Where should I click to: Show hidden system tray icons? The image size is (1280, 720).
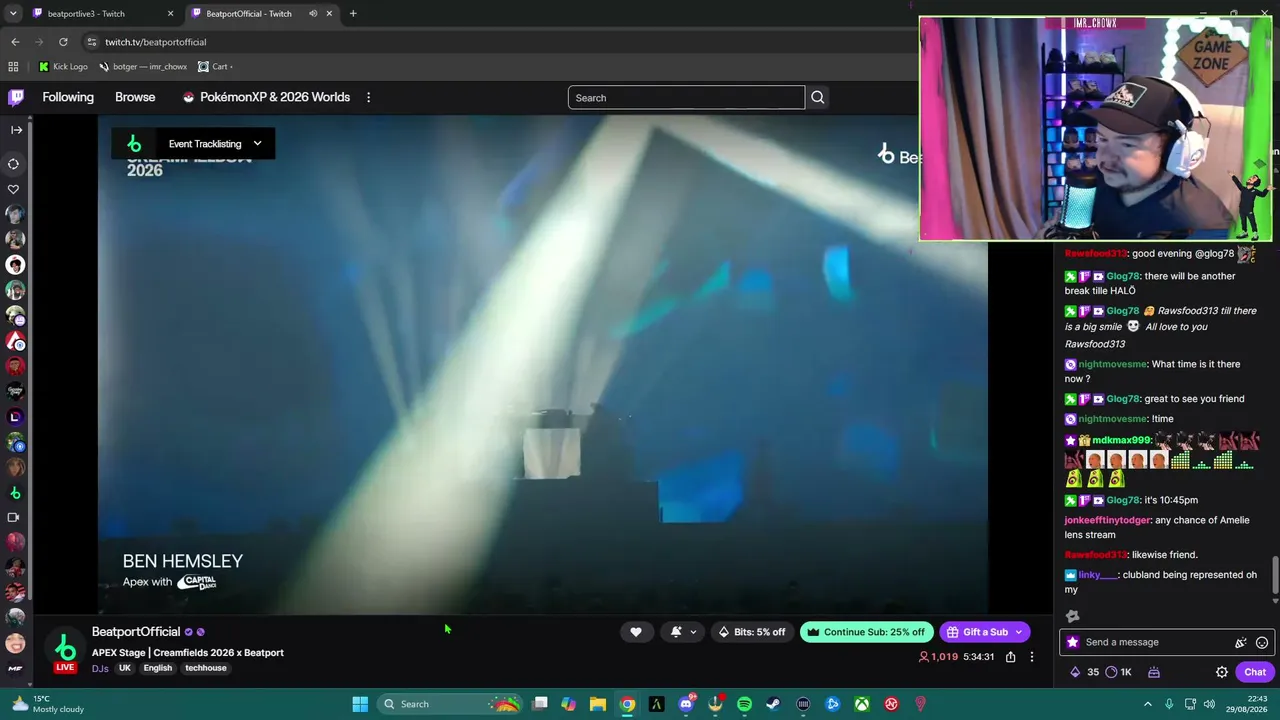click(x=1147, y=704)
